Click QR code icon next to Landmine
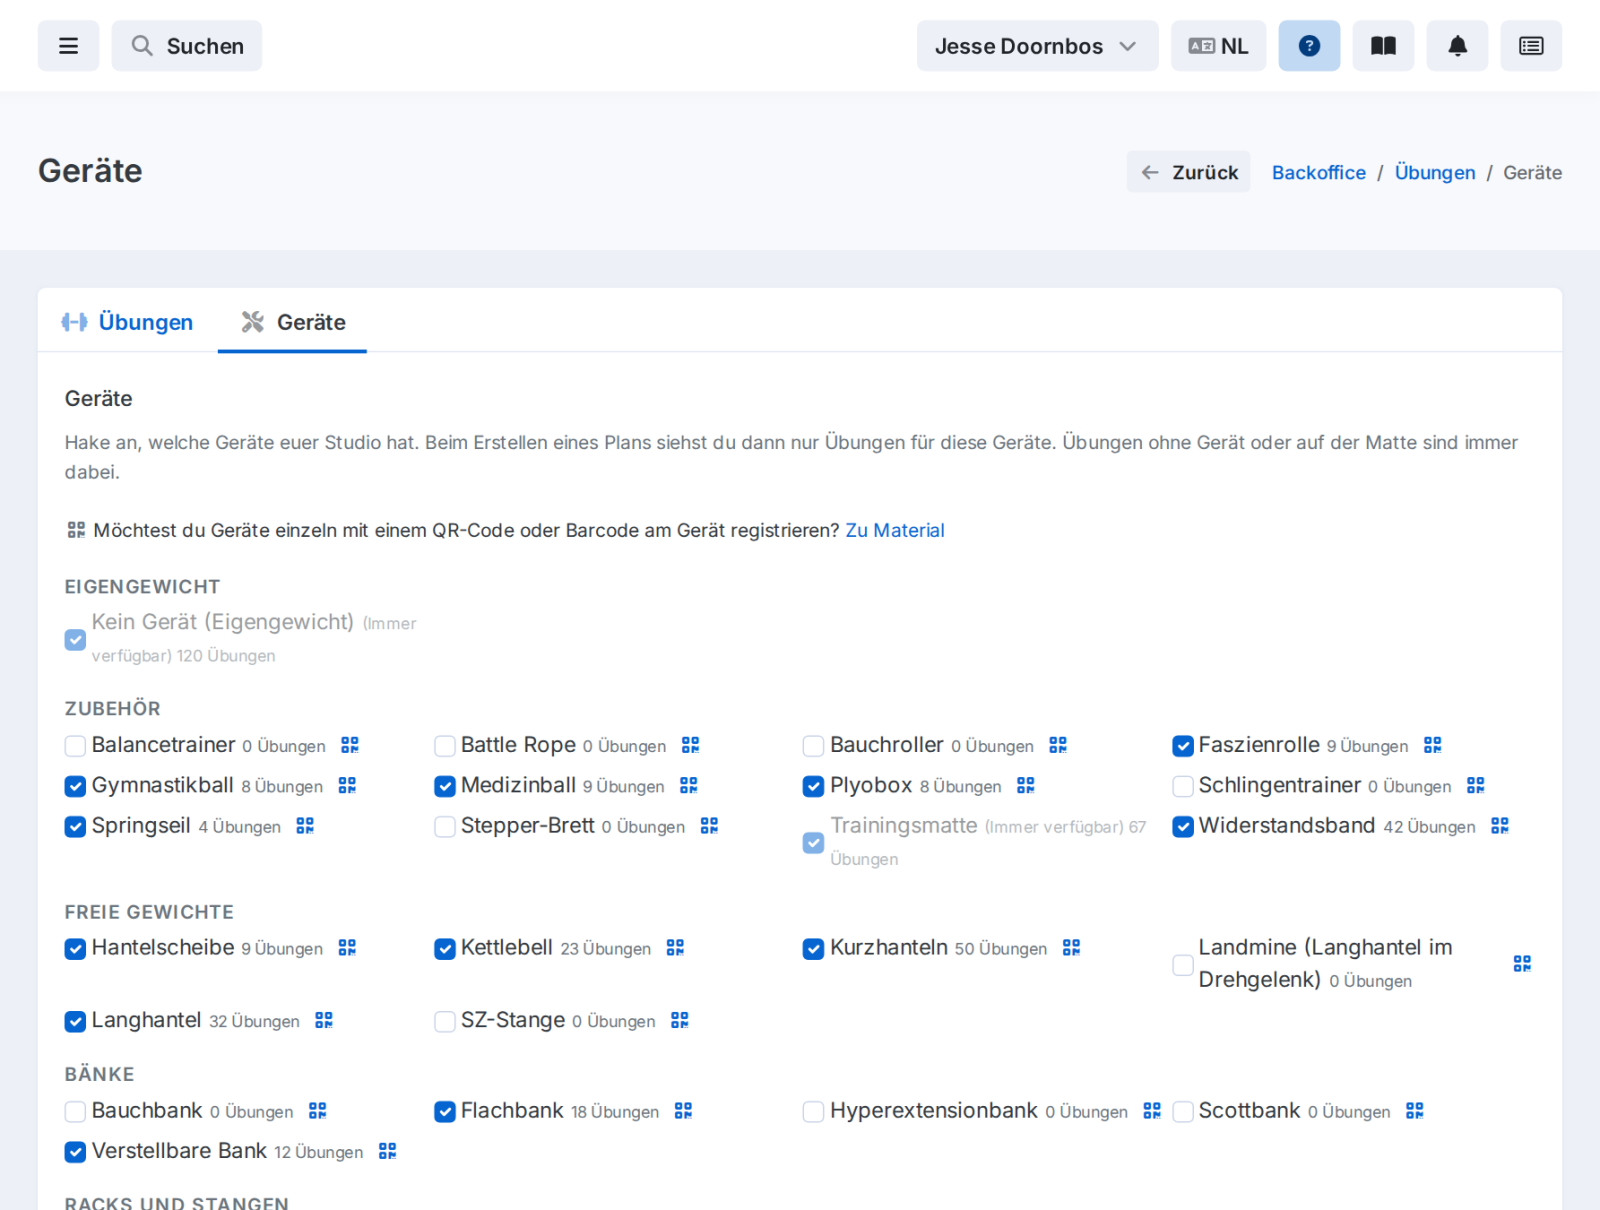The height and width of the screenshot is (1210, 1600). tap(1522, 963)
